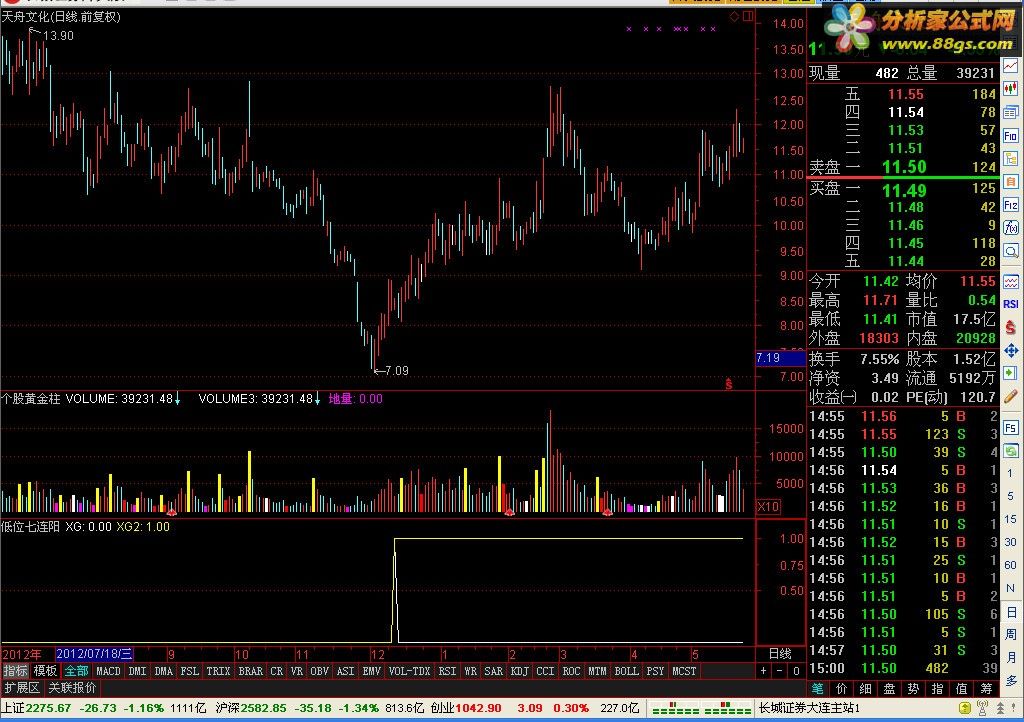This screenshot has width=1024, height=722.
Task: Open the quote list window icon
Action: (1010, 112)
